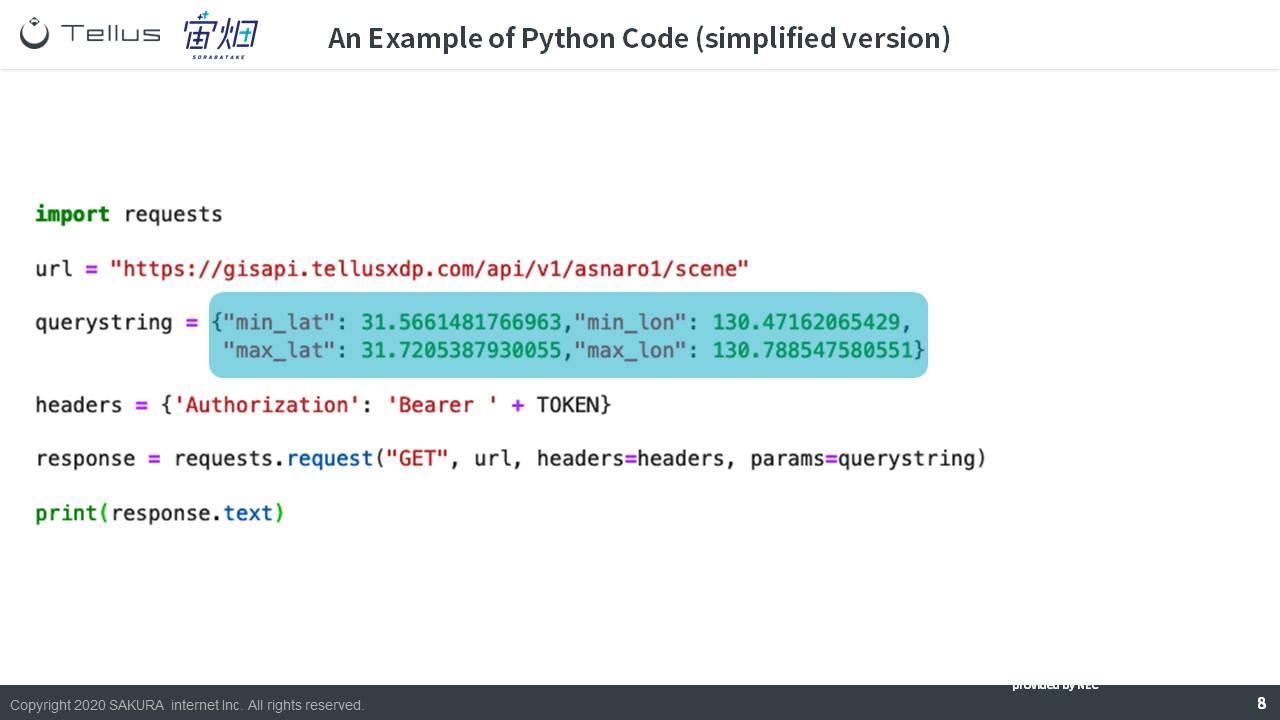Click the Tellus logo
The height and width of the screenshot is (720, 1280).
(x=90, y=33)
